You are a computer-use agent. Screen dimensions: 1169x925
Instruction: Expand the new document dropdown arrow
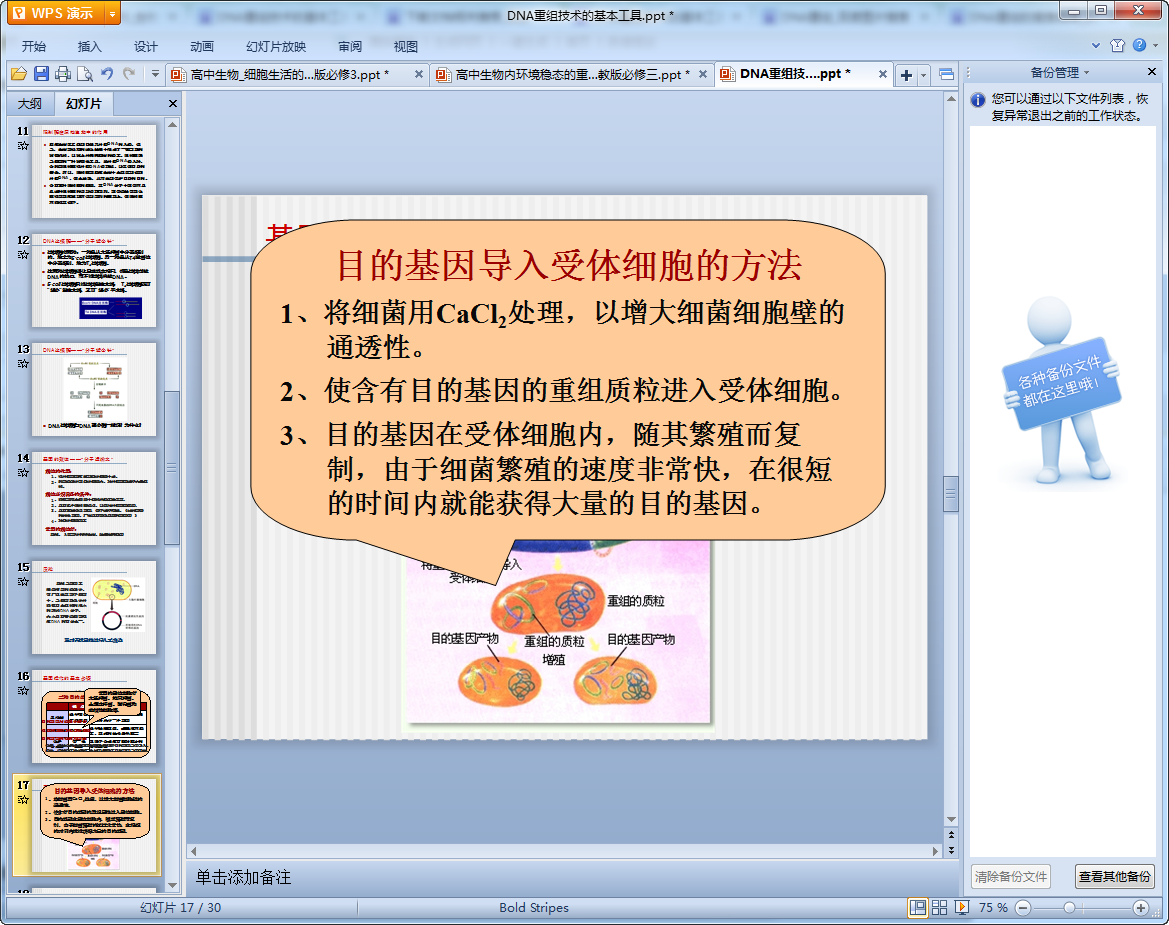tap(924, 75)
